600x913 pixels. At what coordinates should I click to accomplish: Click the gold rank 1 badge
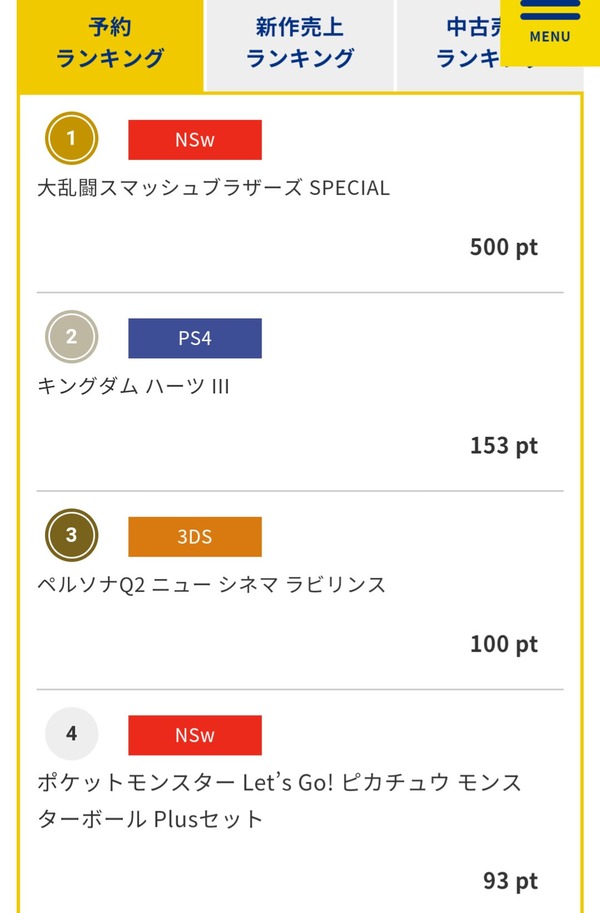pos(71,139)
